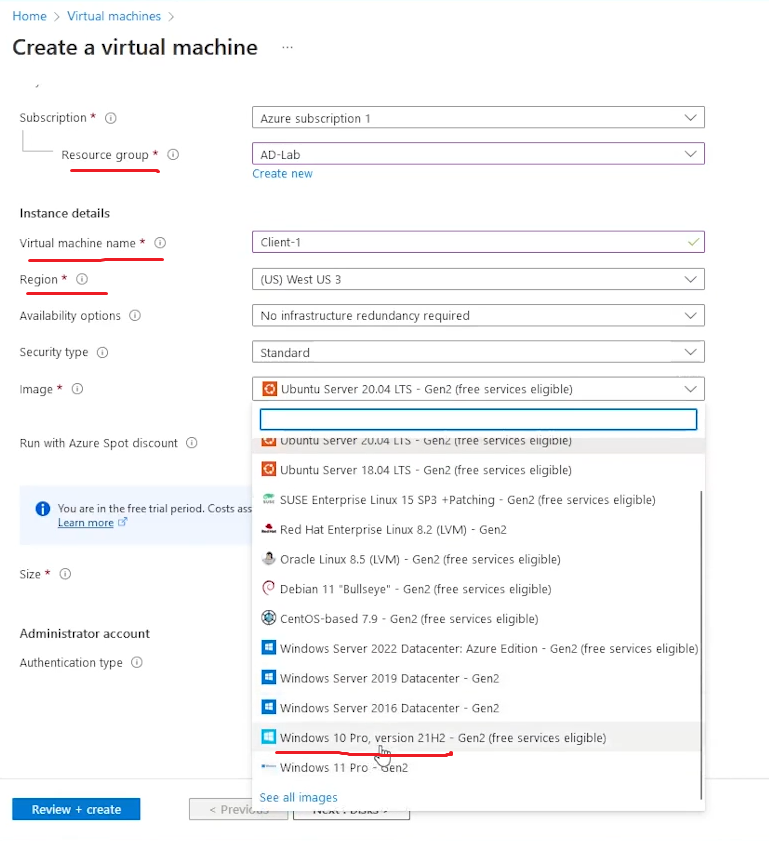The width and height of the screenshot is (769, 841).
Task: Select Windows Server 2016 Datacenter - Gen2
Action: pos(476,708)
